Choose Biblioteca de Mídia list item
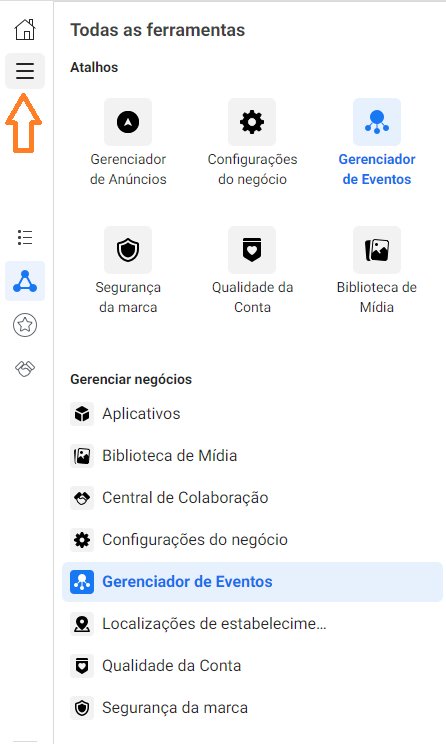The height and width of the screenshot is (744, 446). tap(252, 456)
